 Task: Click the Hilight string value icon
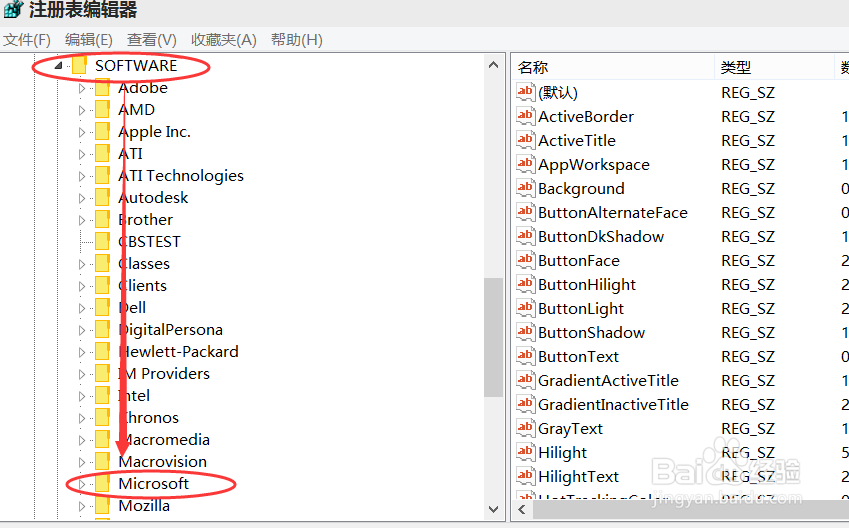click(x=525, y=452)
